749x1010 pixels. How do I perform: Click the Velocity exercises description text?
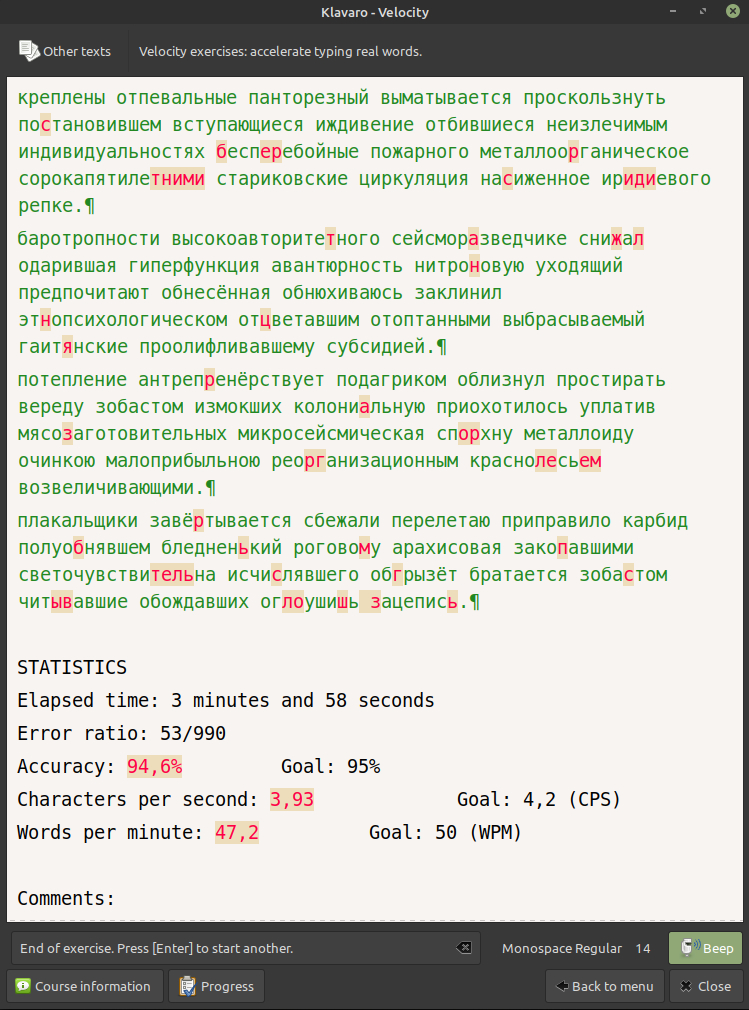tap(280, 51)
